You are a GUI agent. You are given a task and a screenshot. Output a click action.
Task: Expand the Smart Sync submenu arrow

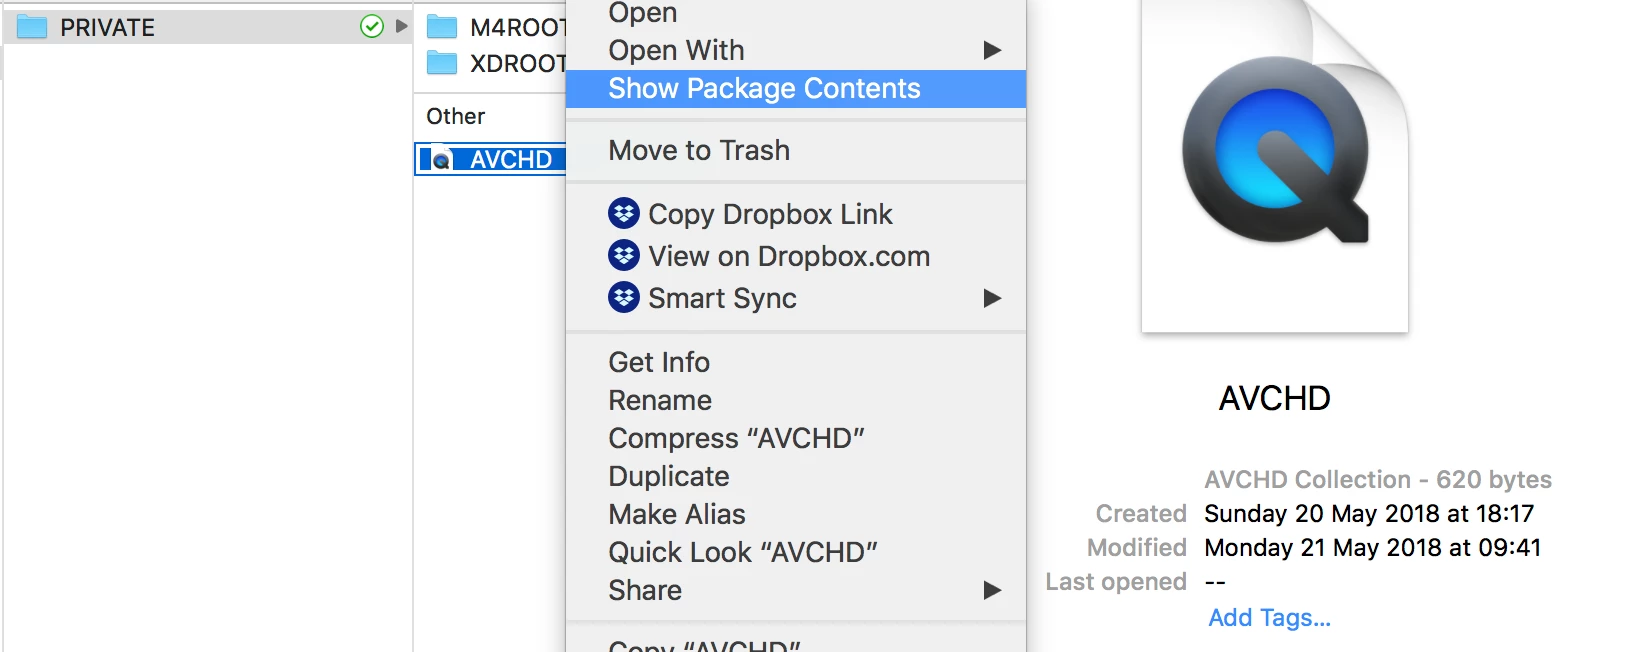[x=992, y=298]
